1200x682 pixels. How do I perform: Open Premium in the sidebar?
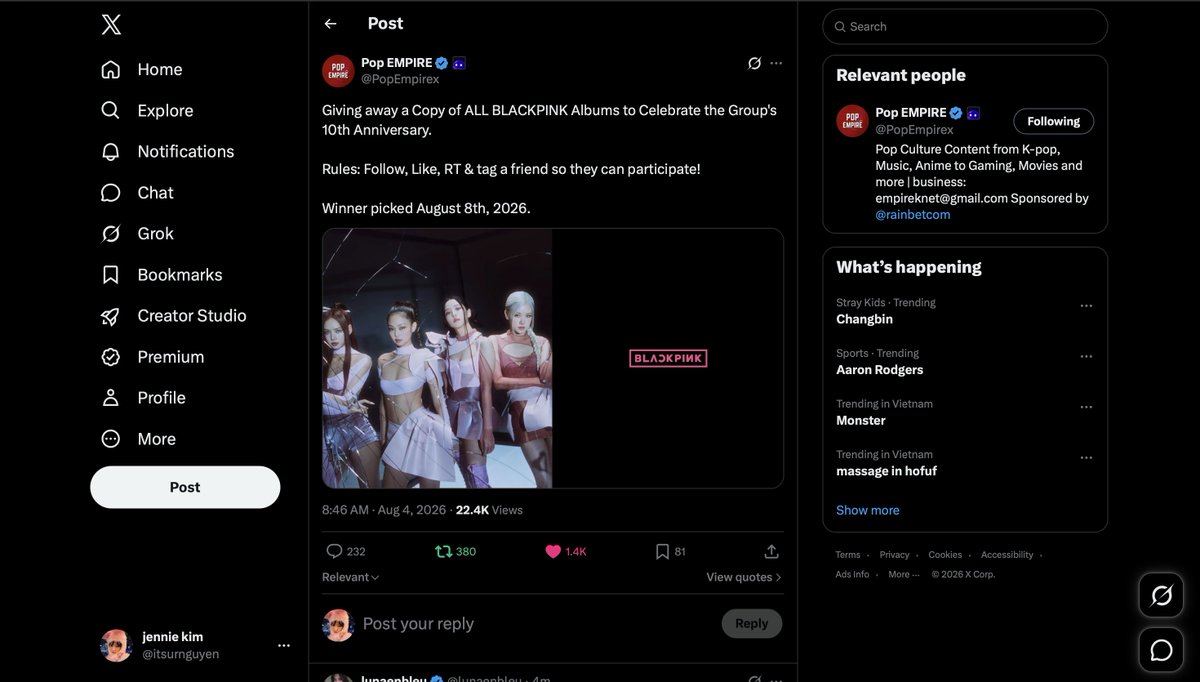tap(152, 356)
